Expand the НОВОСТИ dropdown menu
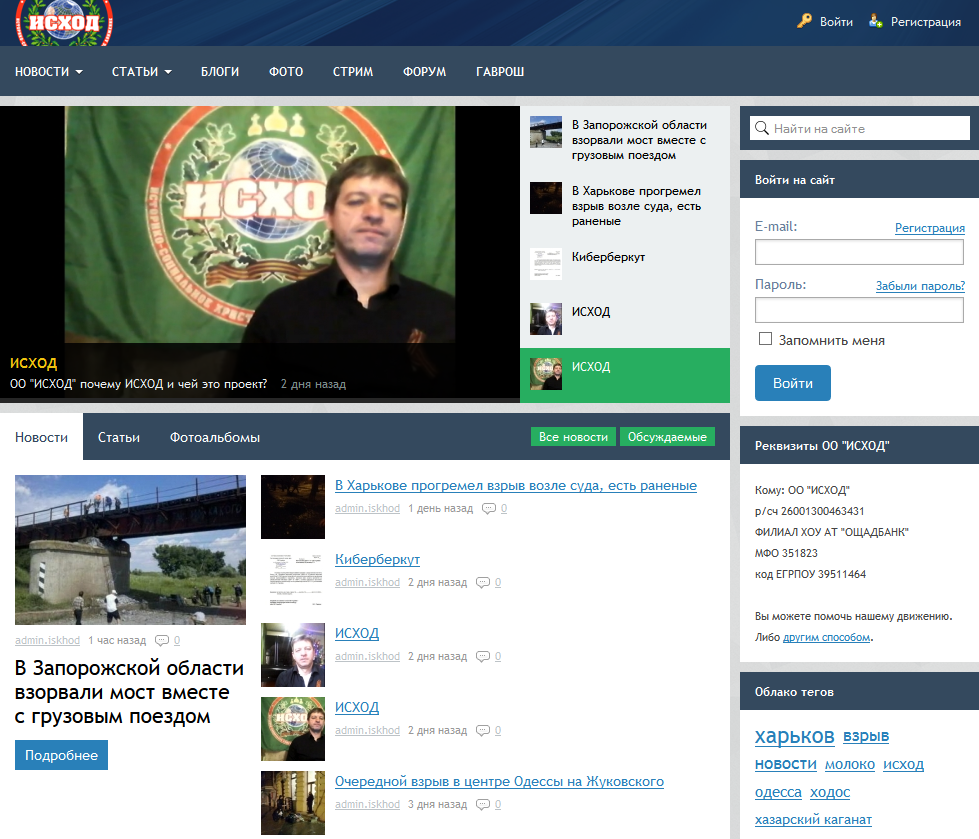 tap(48, 72)
